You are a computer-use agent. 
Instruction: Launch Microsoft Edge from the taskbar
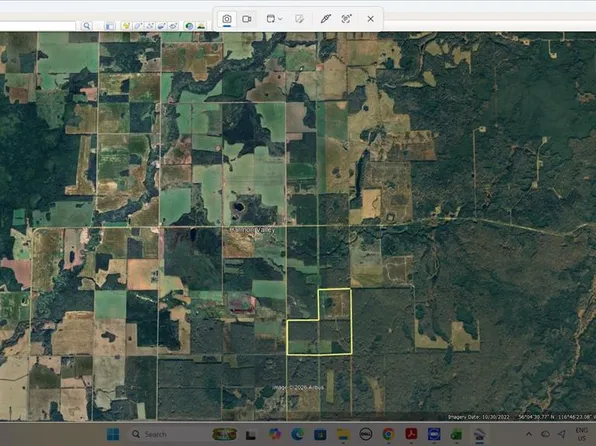coord(298,434)
